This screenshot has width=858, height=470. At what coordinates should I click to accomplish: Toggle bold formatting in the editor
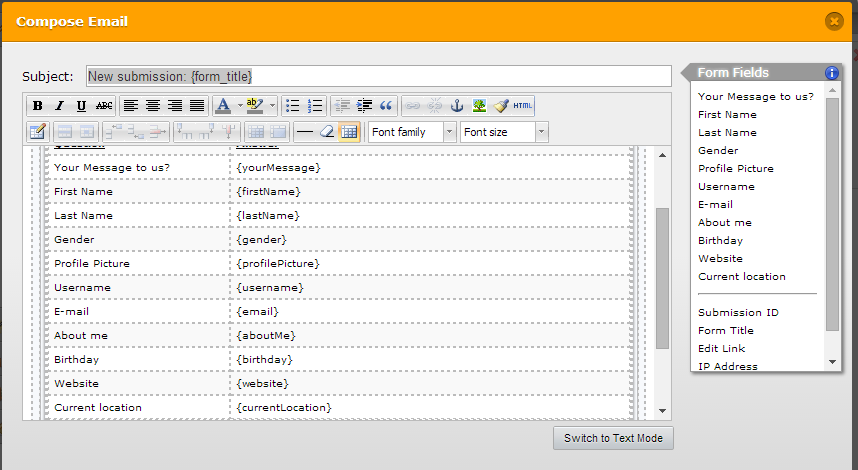click(x=37, y=106)
